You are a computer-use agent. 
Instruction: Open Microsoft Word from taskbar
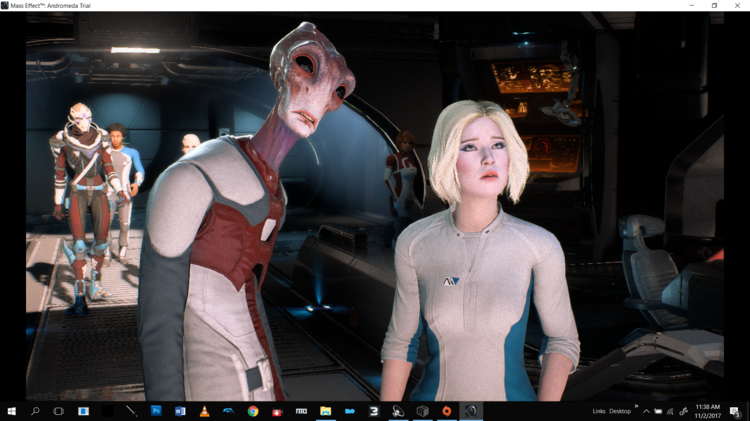click(x=180, y=411)
